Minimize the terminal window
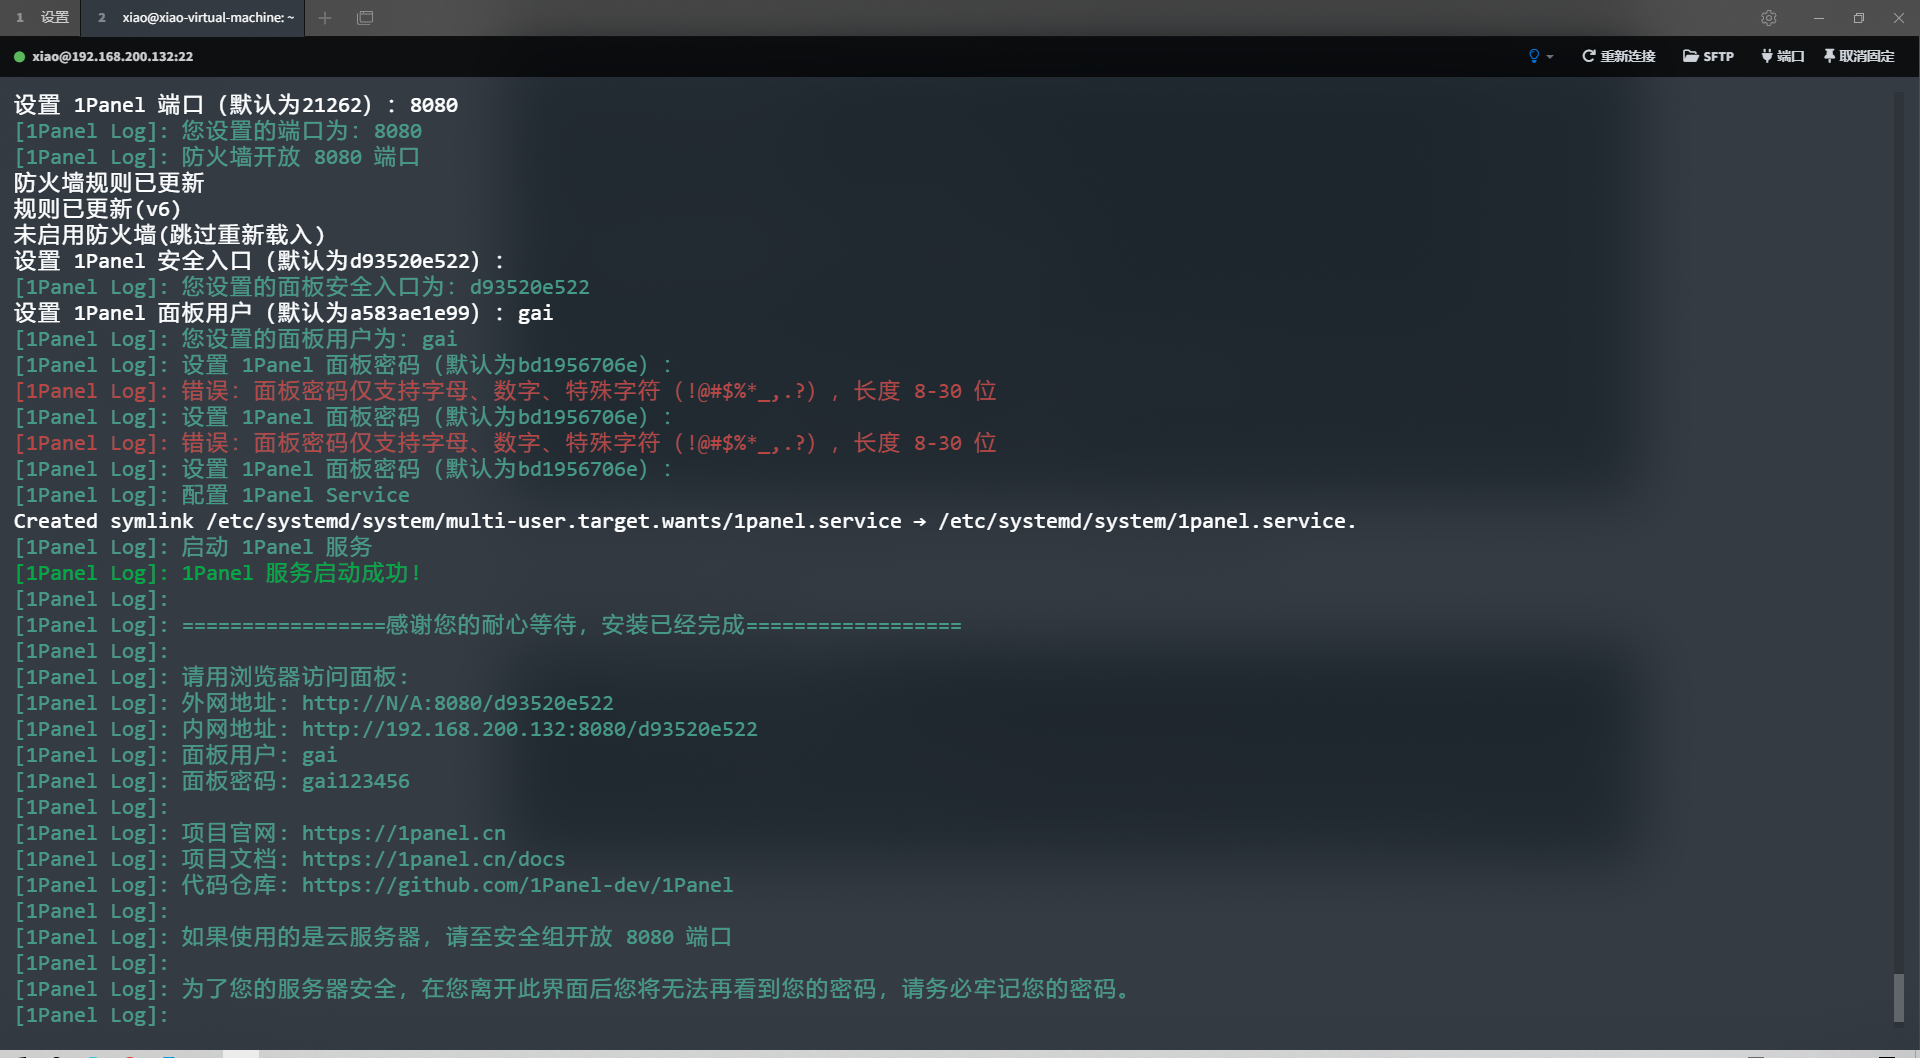Viewport: 1920px width, 1058px height. point(1818,18)
